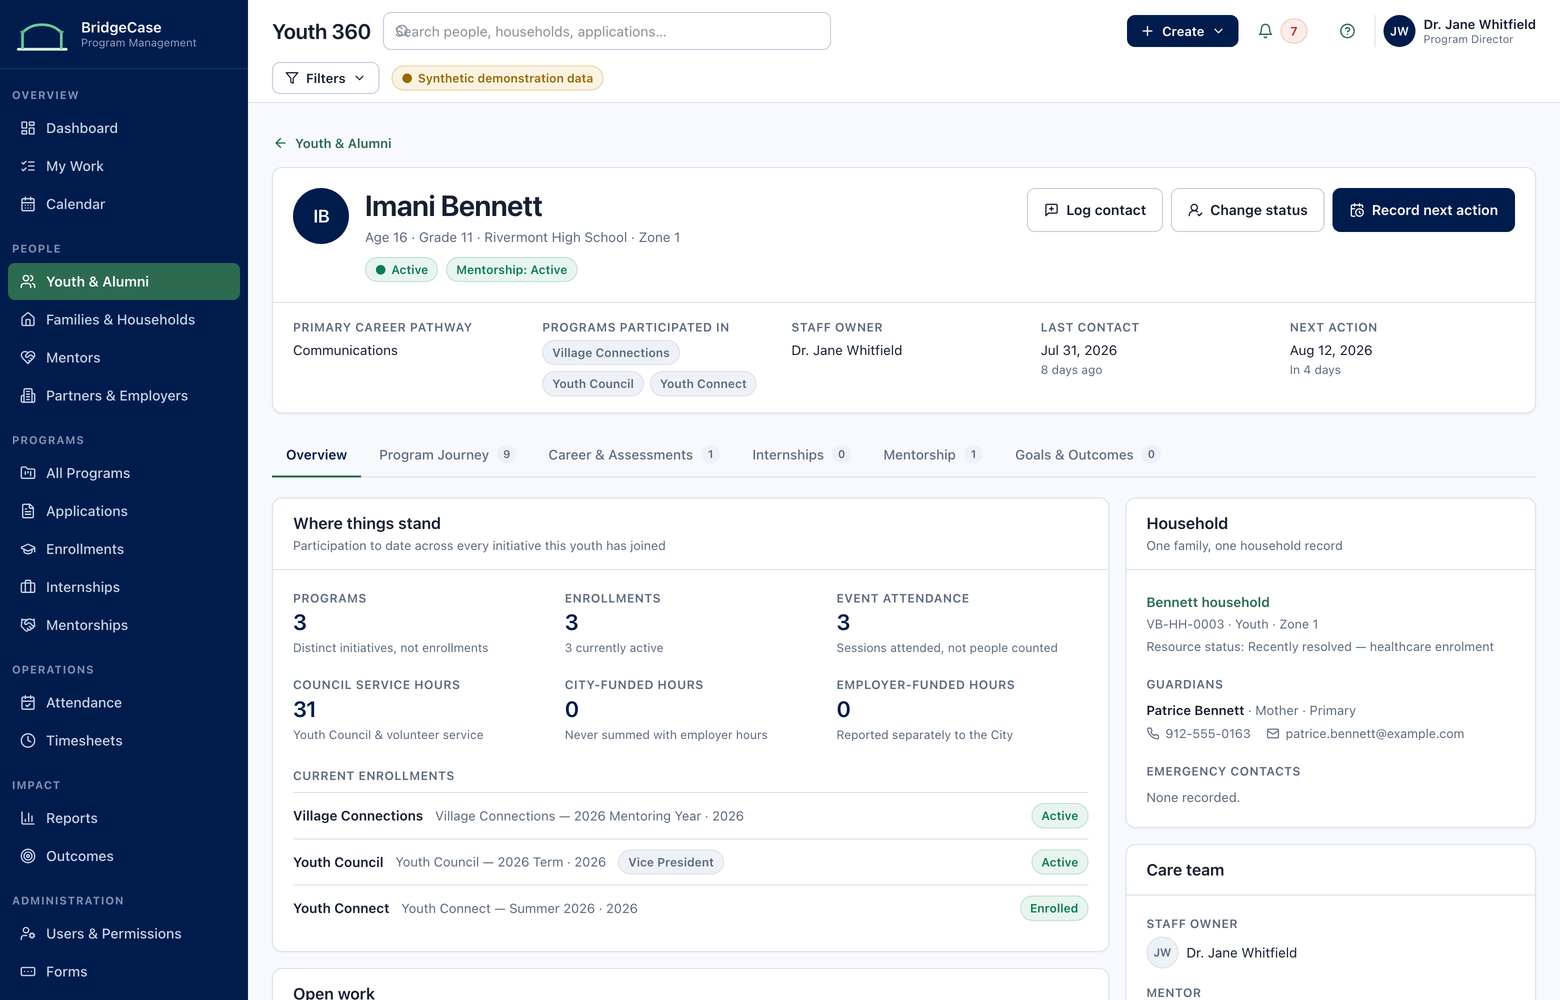Click the Vice President role chip
Image resolution: width=1560 pixels, height=1000 pixels.
coord(671,863)
